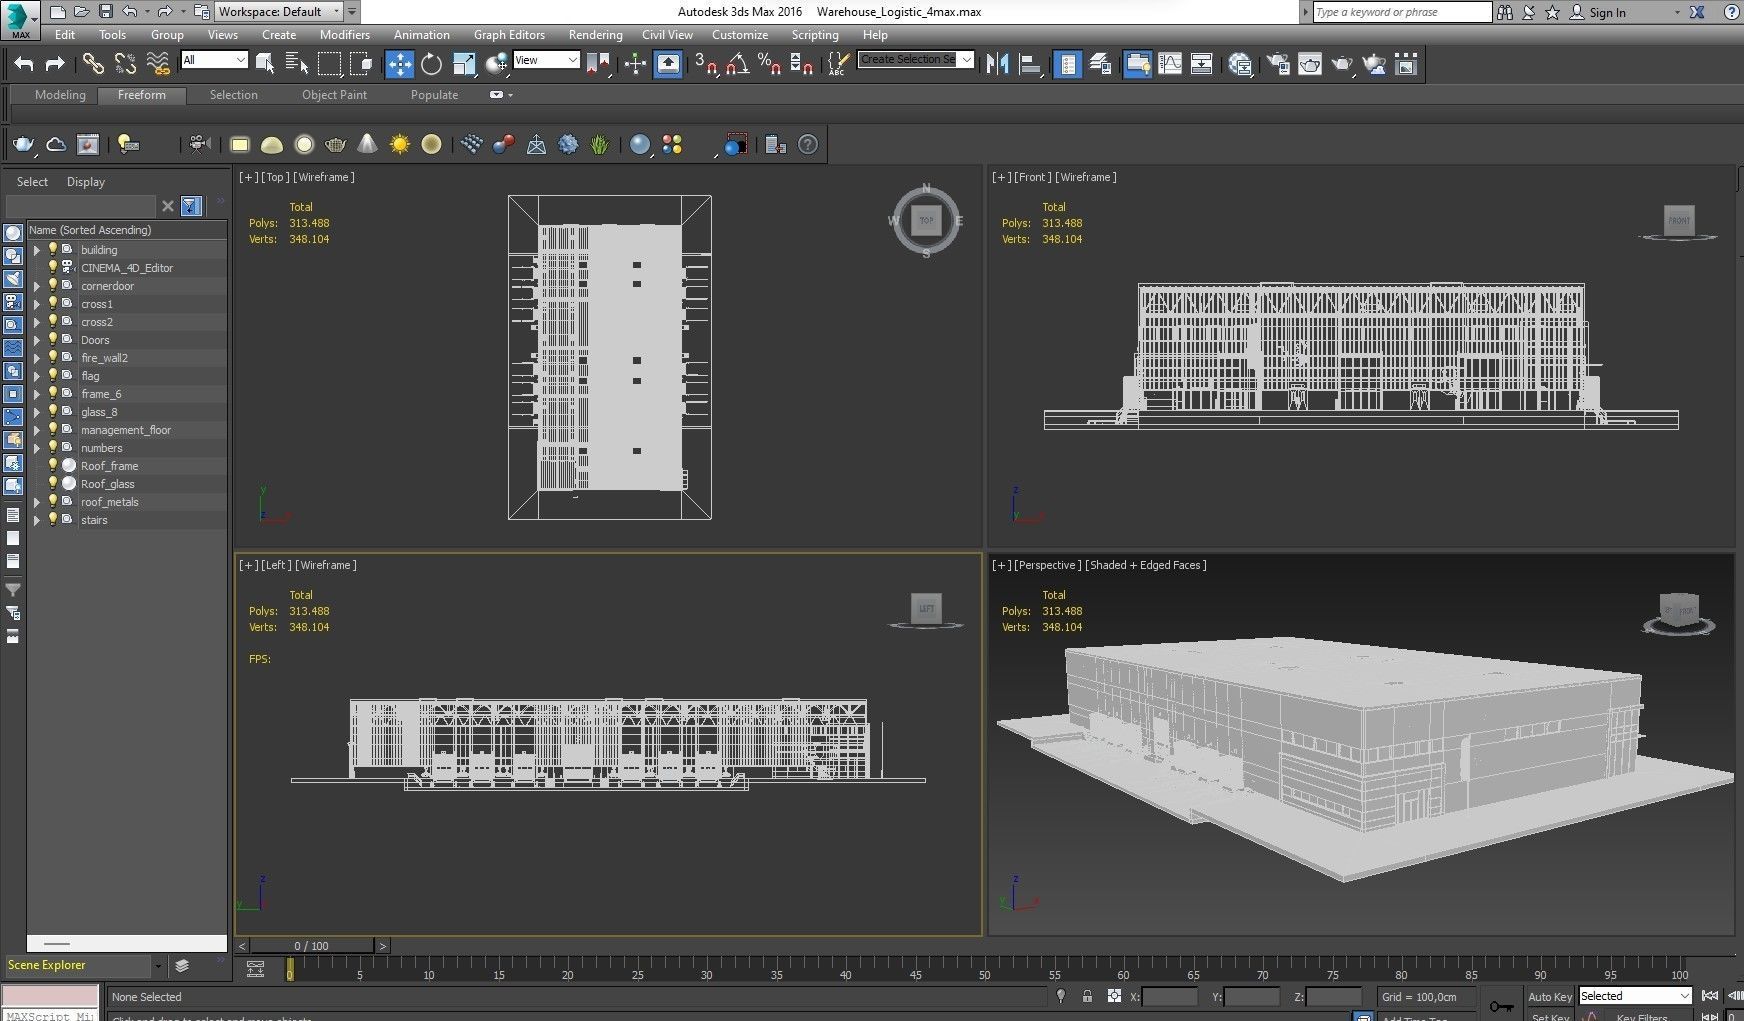Click the Mirror tool icon
Screen dimensions: 1744x1021
997,64
